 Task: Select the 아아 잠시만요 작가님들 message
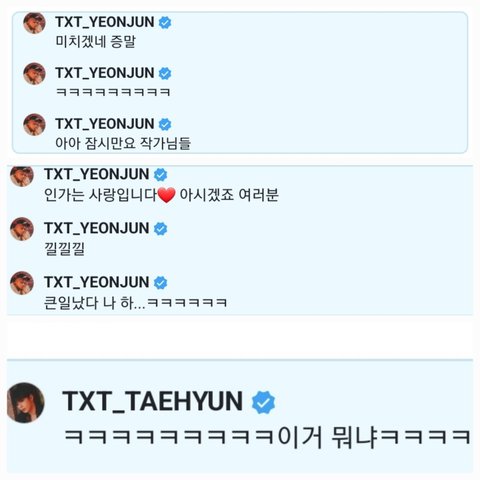pos(123,143)
